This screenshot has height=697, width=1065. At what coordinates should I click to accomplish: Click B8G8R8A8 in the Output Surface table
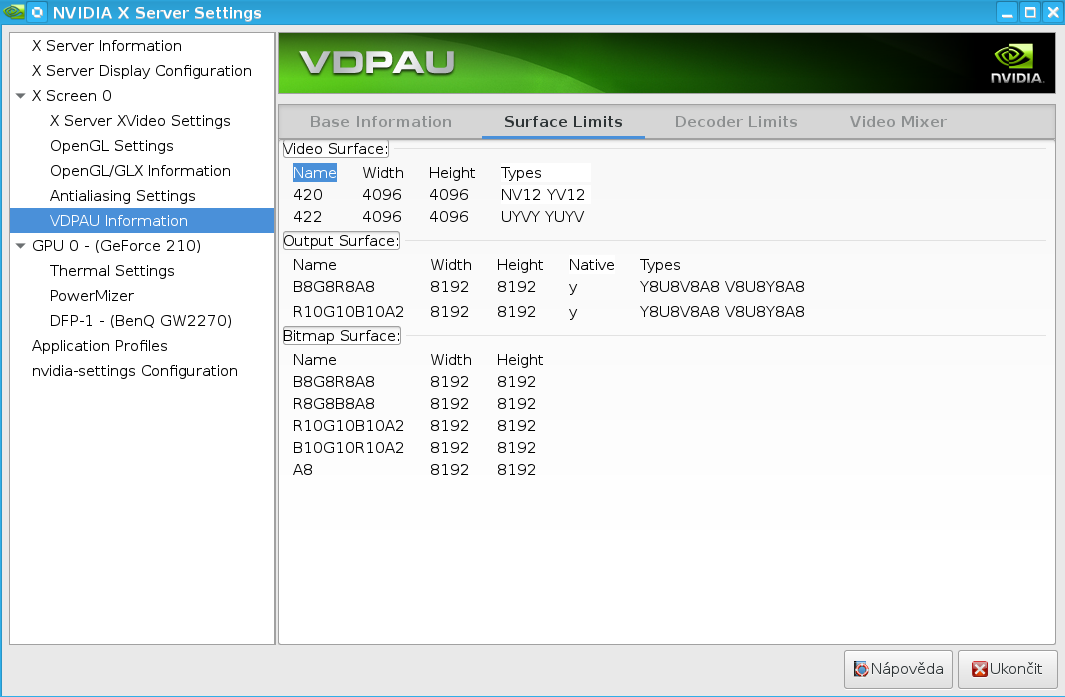pyautogui.click(x=333, y=287)
